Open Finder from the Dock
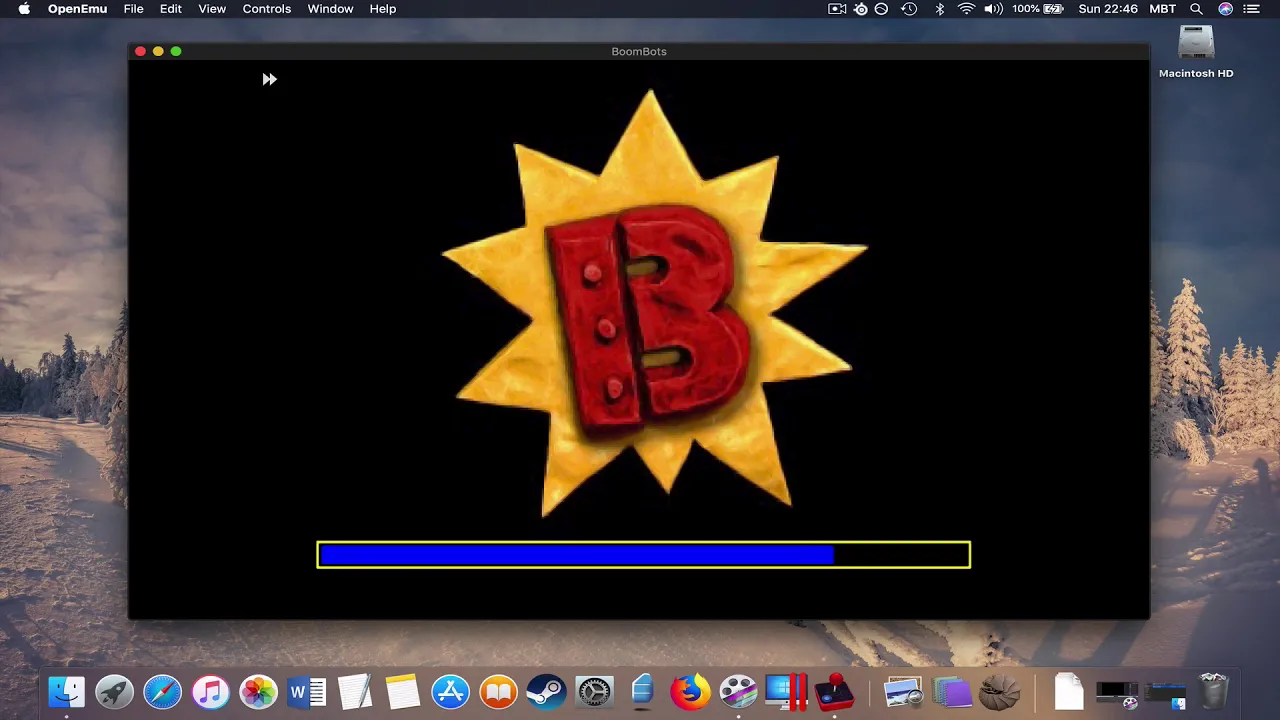This screenshot has height=720, width=1280. point(67,691)
